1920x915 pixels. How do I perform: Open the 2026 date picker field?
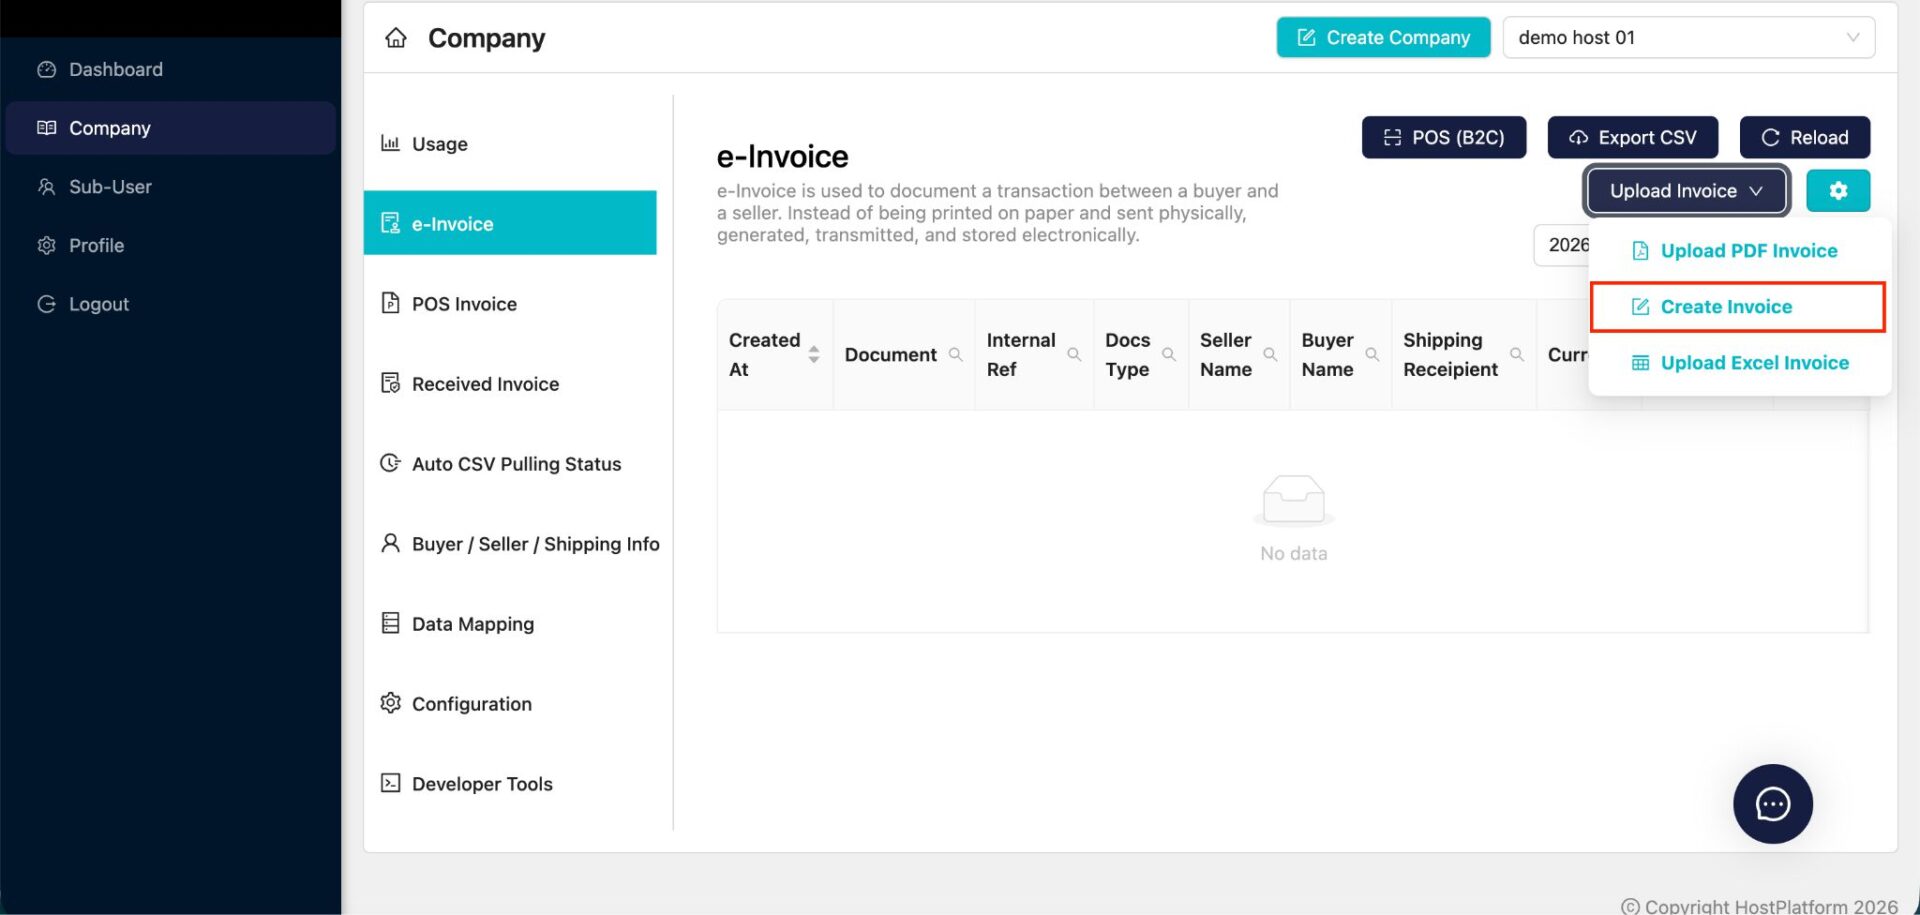[x=1562, y=245]
